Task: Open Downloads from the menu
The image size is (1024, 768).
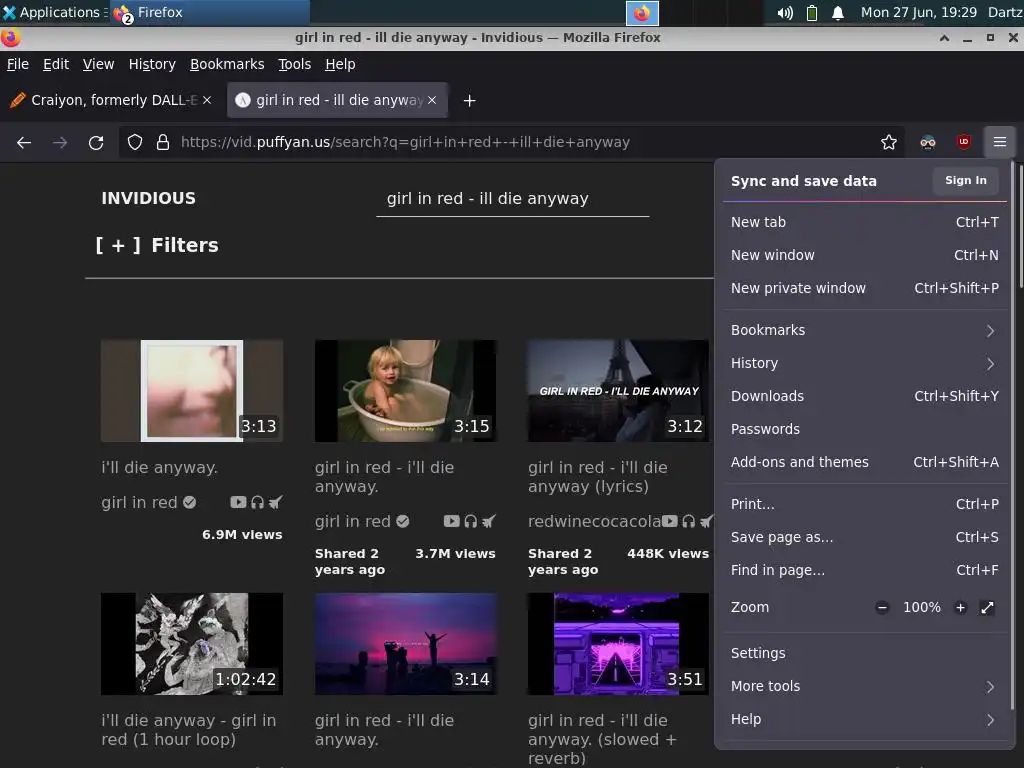Action: point(864,396)
